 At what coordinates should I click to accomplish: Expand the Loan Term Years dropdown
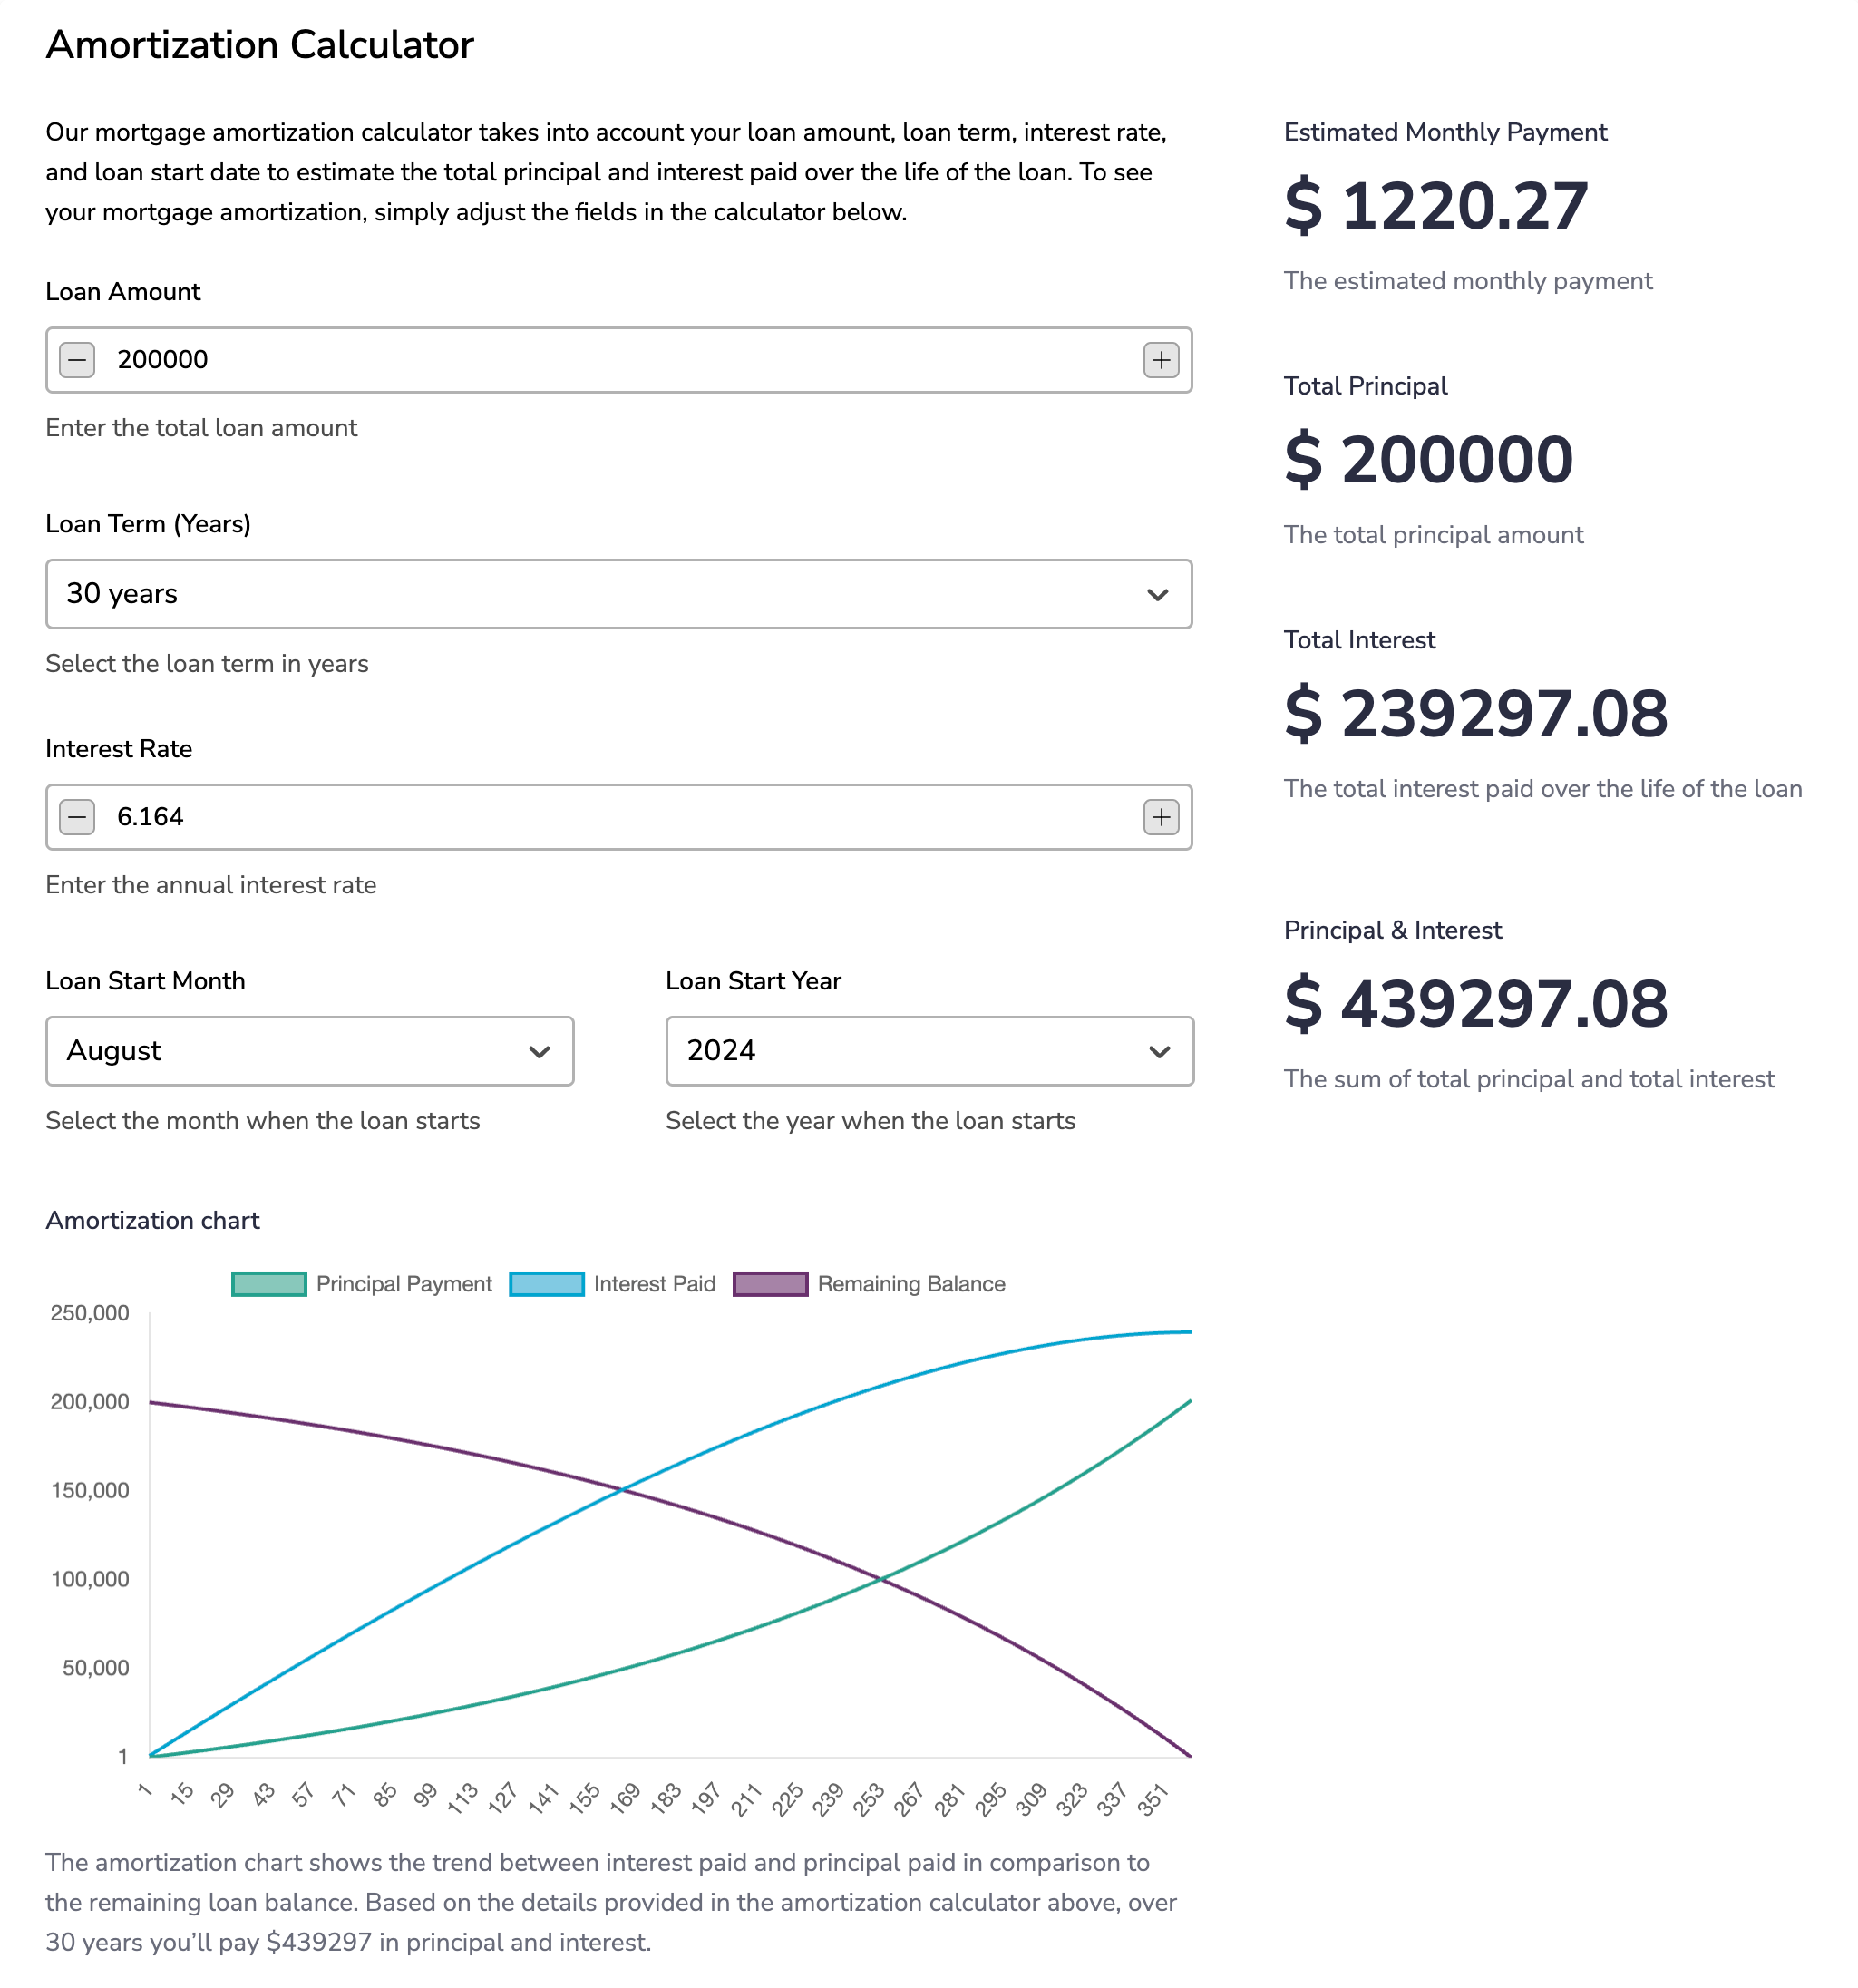618,594
